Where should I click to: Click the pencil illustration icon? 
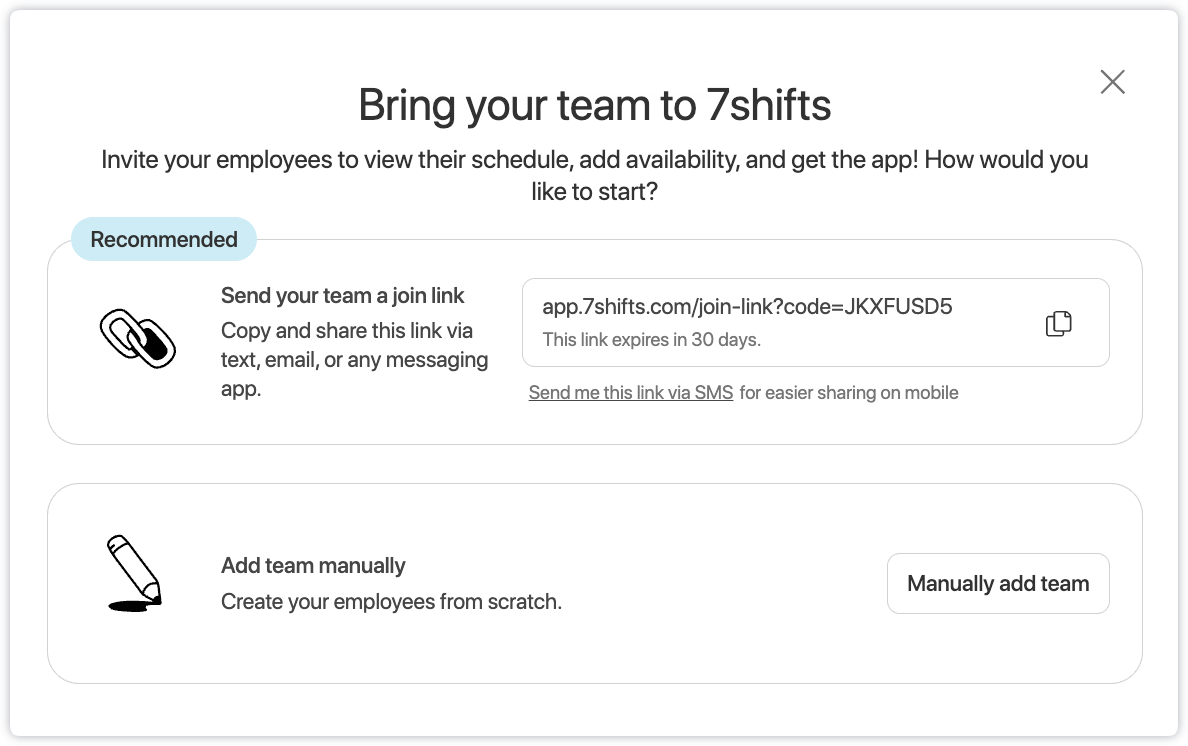pos(134,573)
